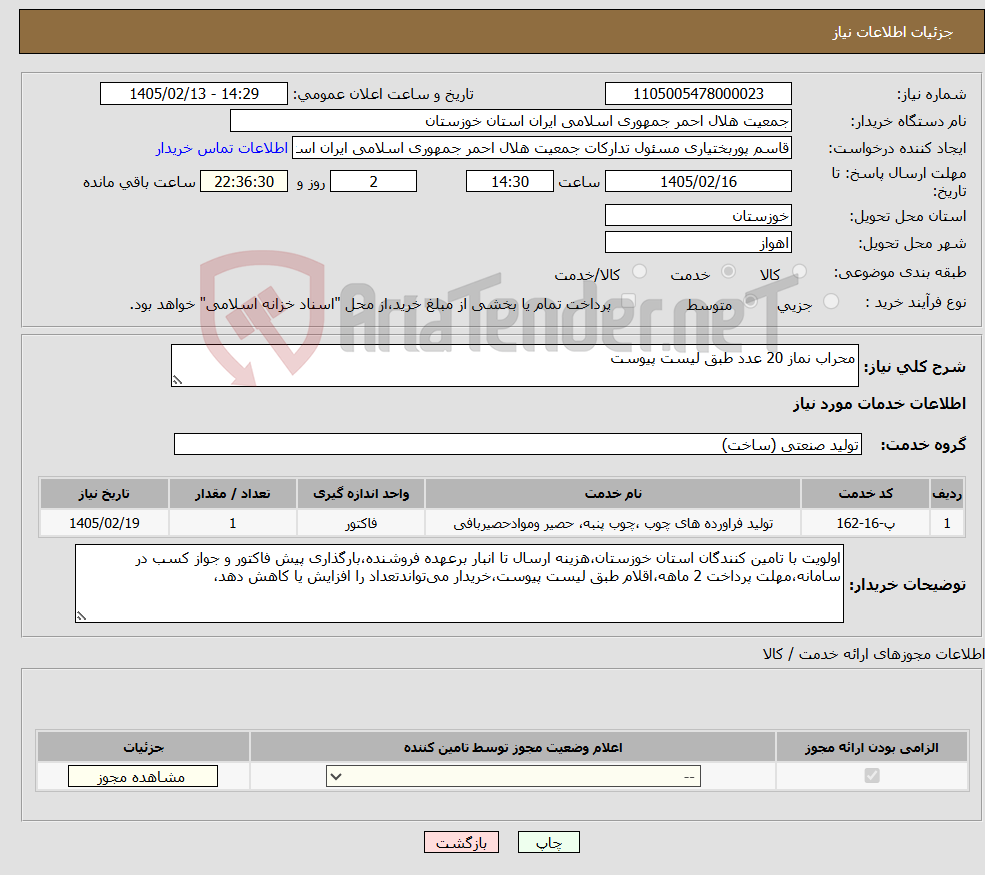Click the buyer organization name field

pyautogui.click(x=510, y=121)
